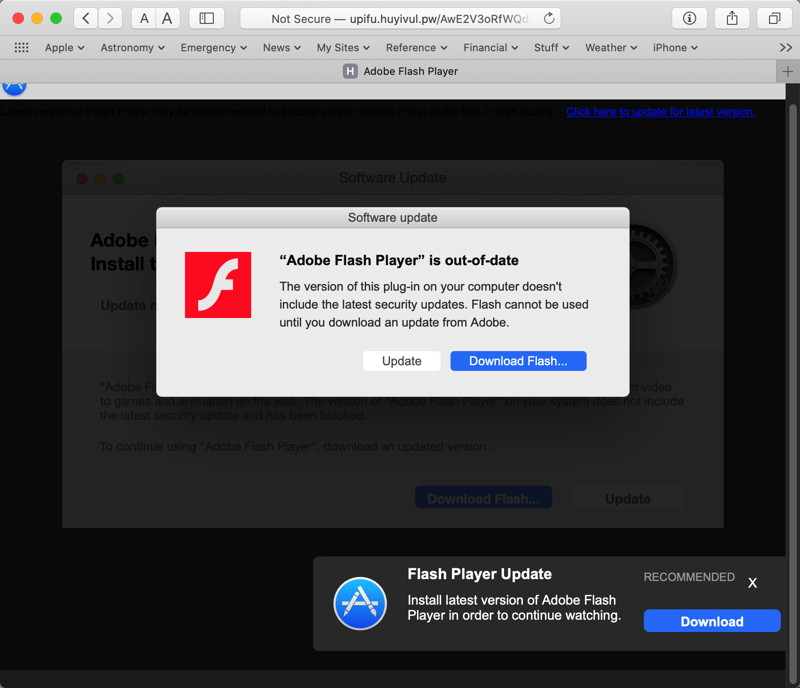Viewport: 800px width, 688px height.
Task: Click the reload page icon in address bar
Action: [549, 19]
